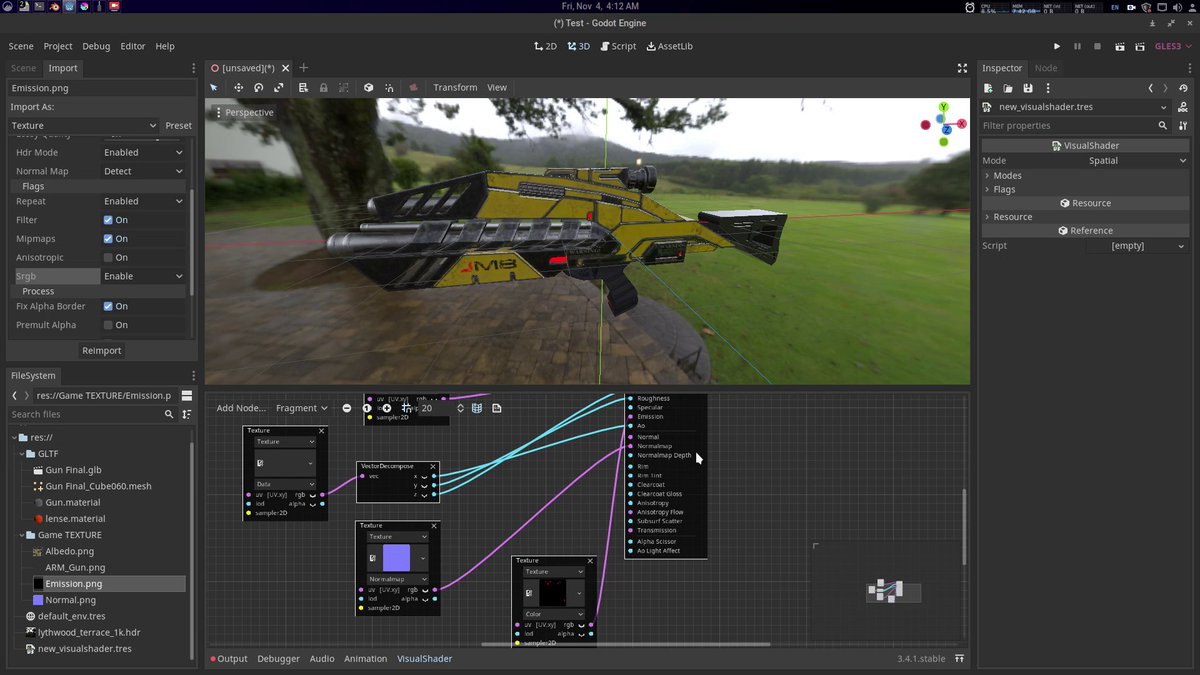Select Normal.png in the FileSystem tree

coord(69,600)
